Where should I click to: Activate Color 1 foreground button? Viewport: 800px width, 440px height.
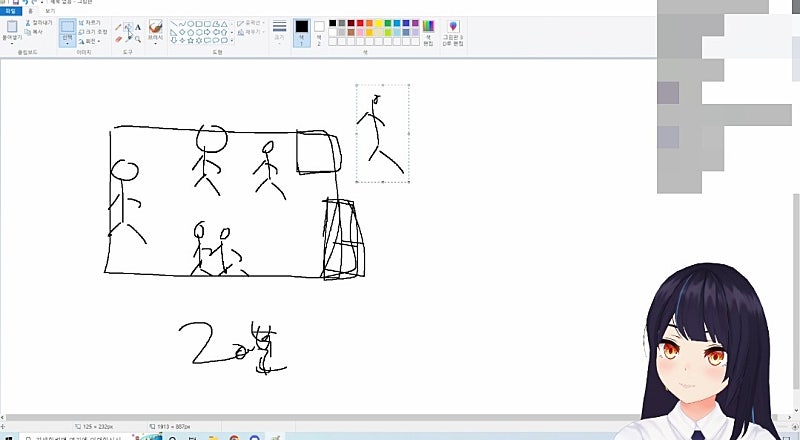click(302, 33)
